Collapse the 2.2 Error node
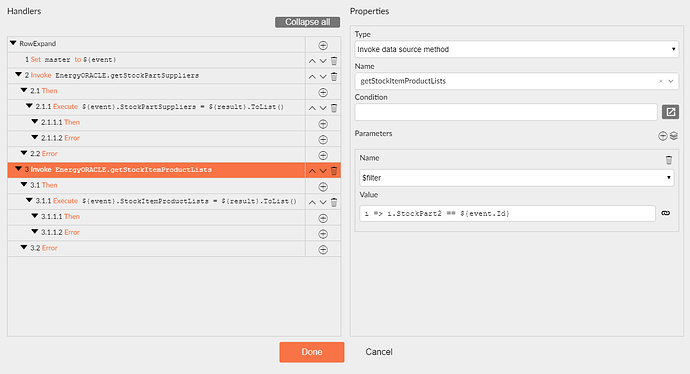Viewport: 690px width, 374px height. 24,153
